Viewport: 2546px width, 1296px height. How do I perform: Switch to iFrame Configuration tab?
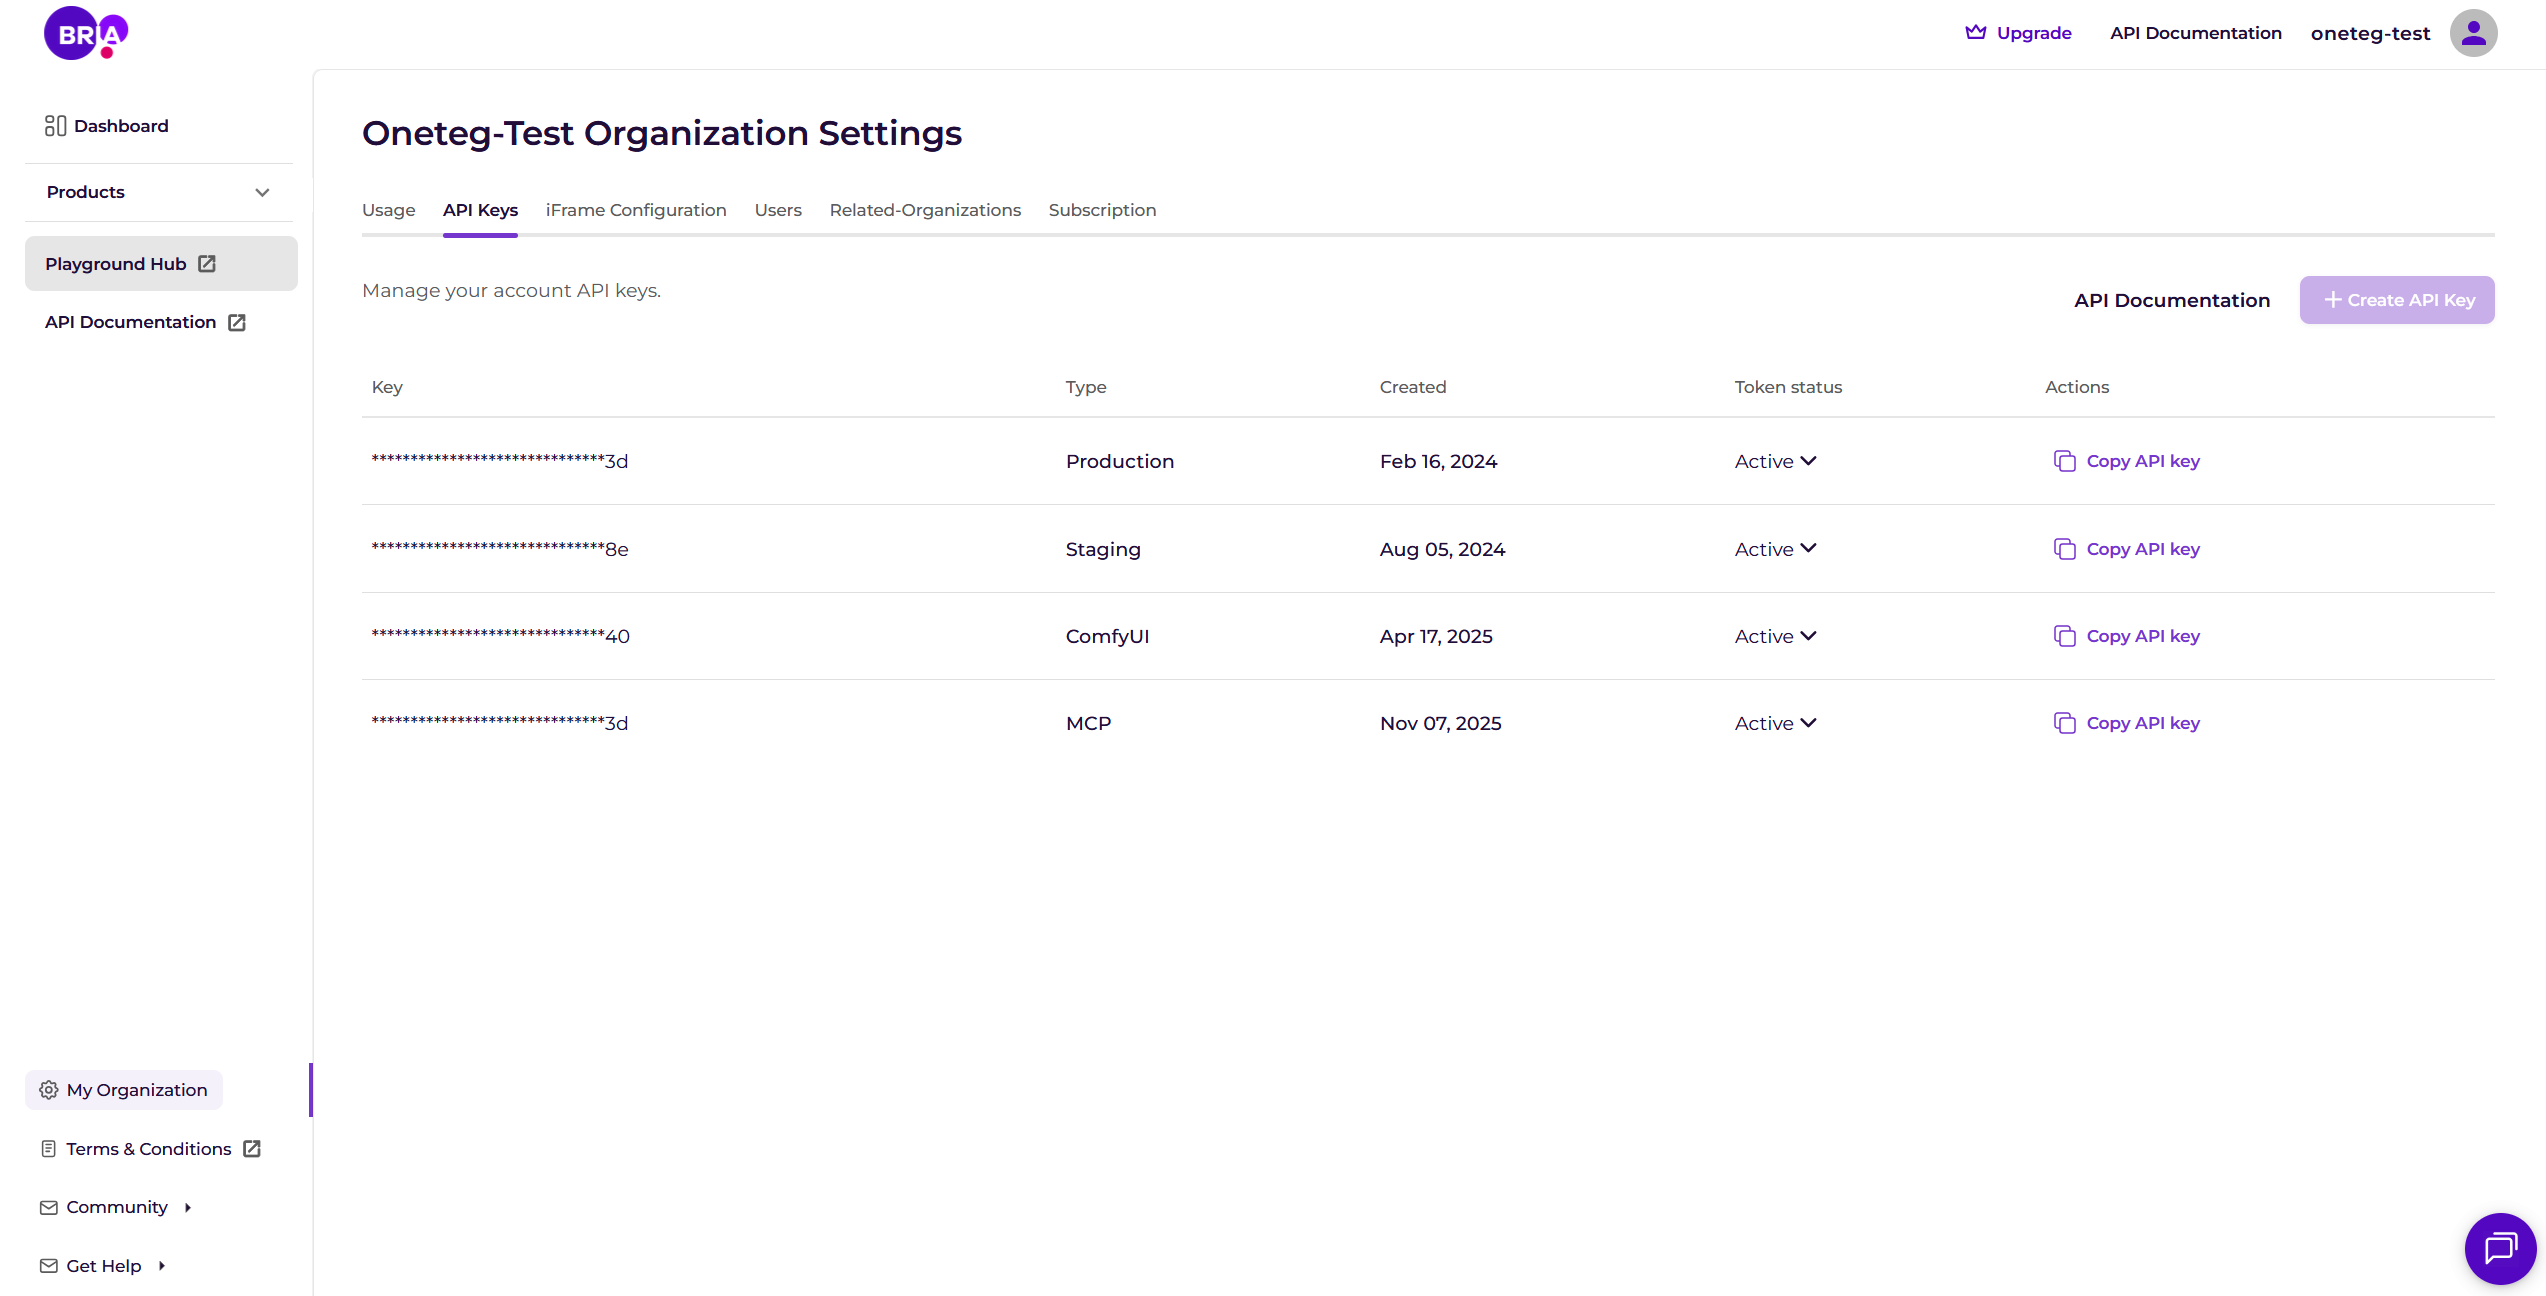(x=636, y=210)
